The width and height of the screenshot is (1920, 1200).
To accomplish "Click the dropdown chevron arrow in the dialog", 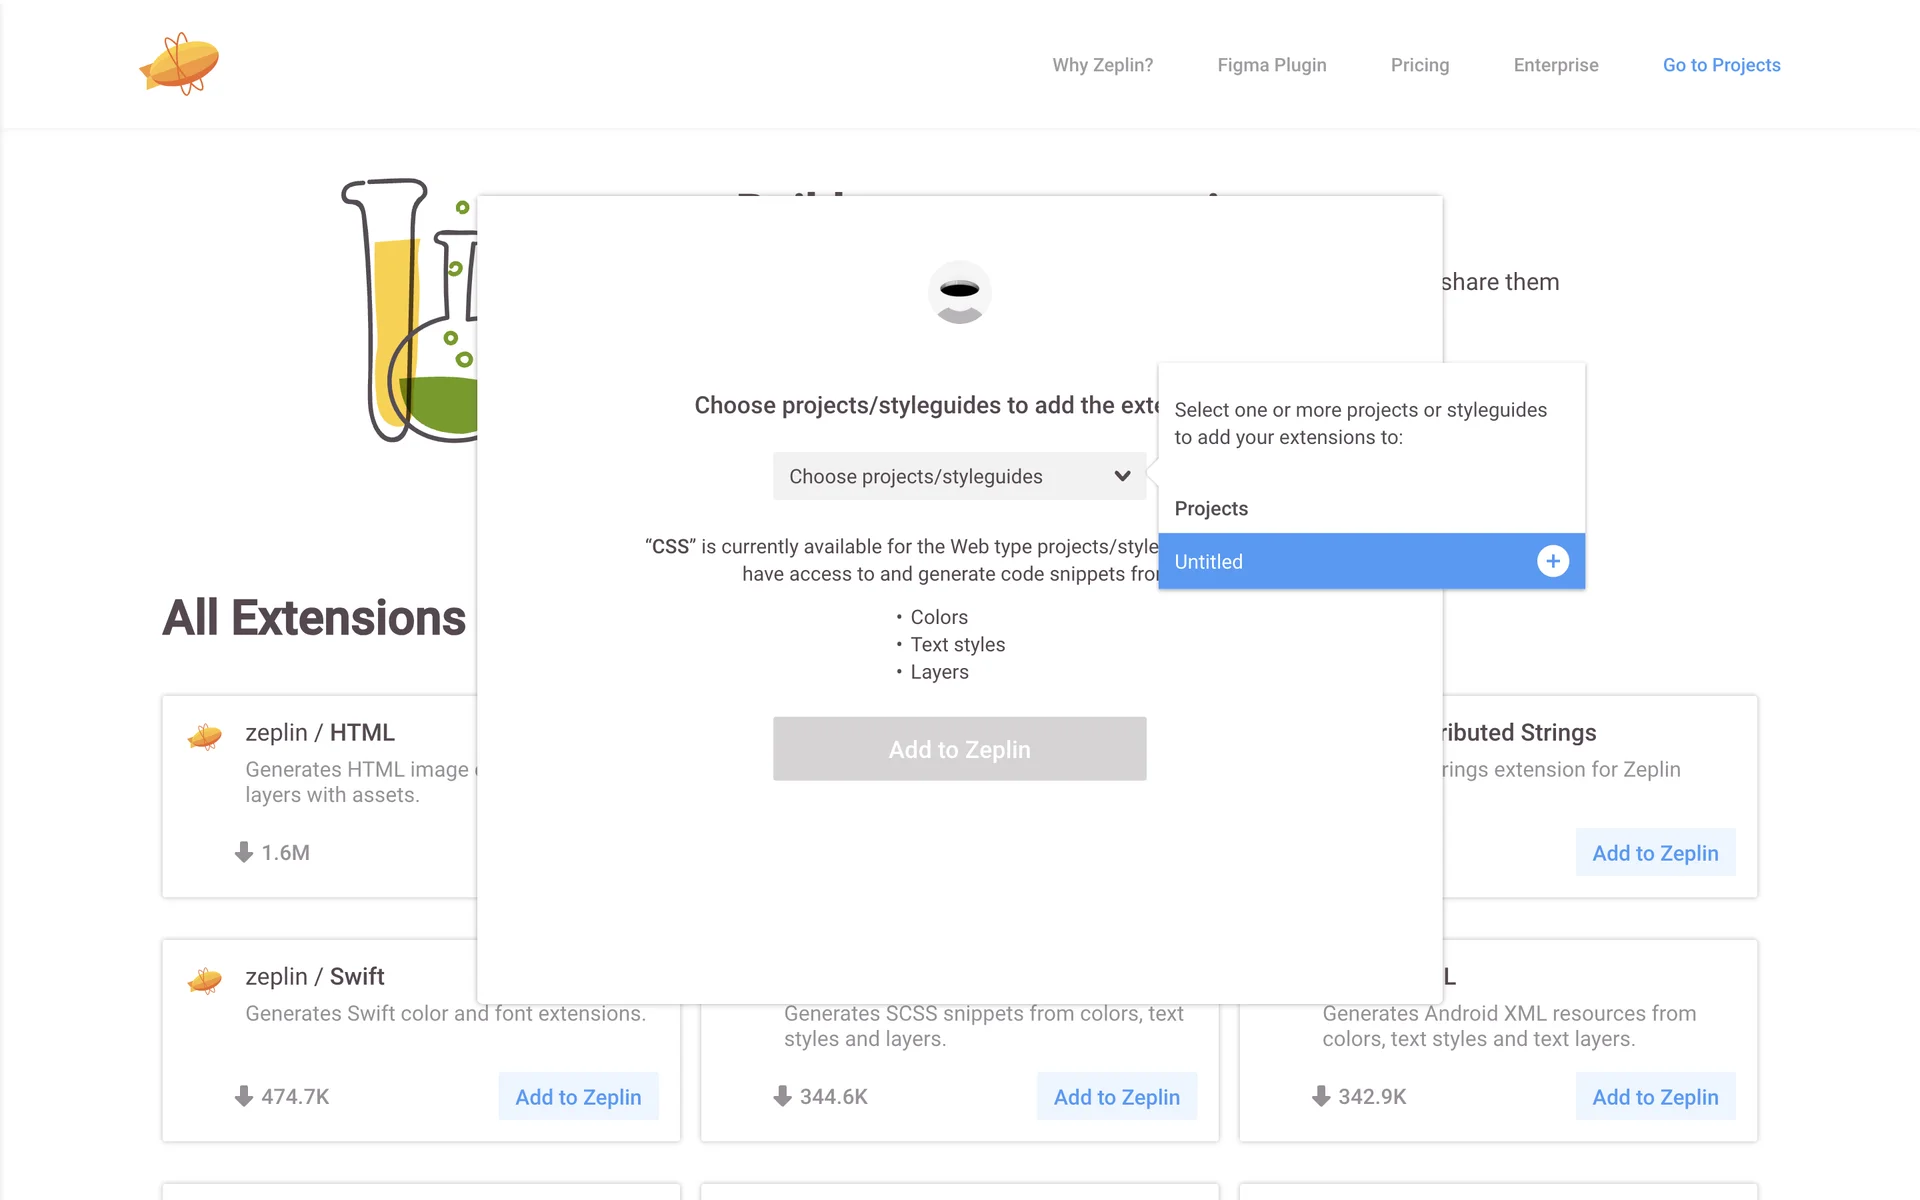I will (1122, 476).
